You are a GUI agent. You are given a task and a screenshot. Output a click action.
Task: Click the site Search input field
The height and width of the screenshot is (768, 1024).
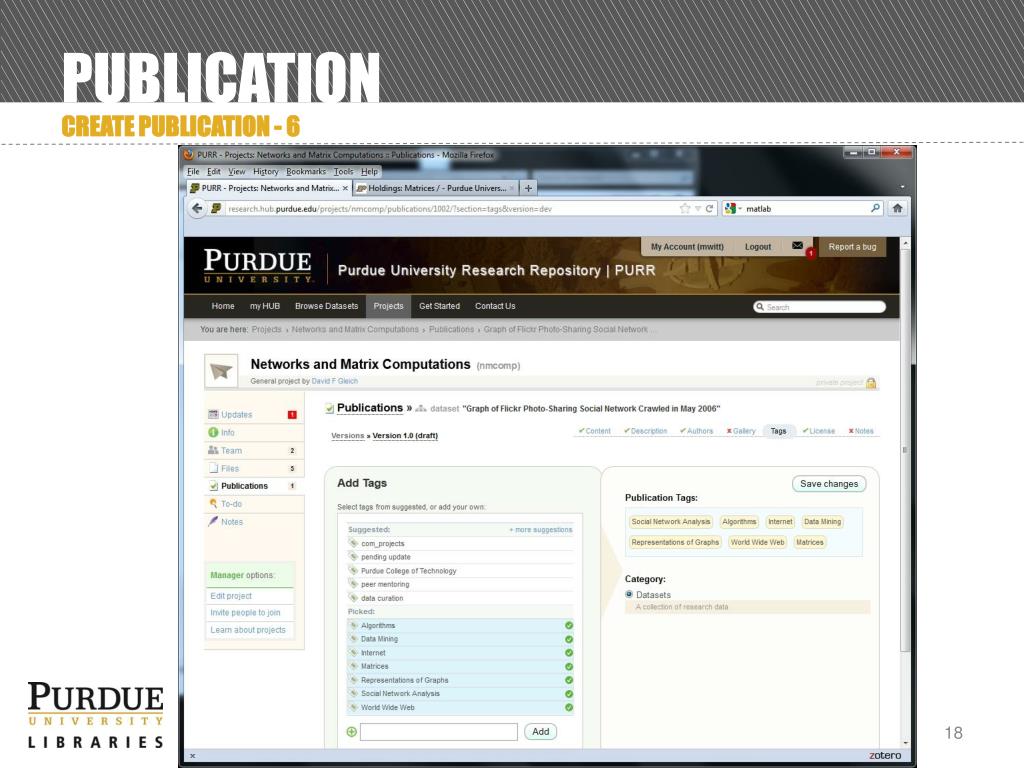click(820, 307)
